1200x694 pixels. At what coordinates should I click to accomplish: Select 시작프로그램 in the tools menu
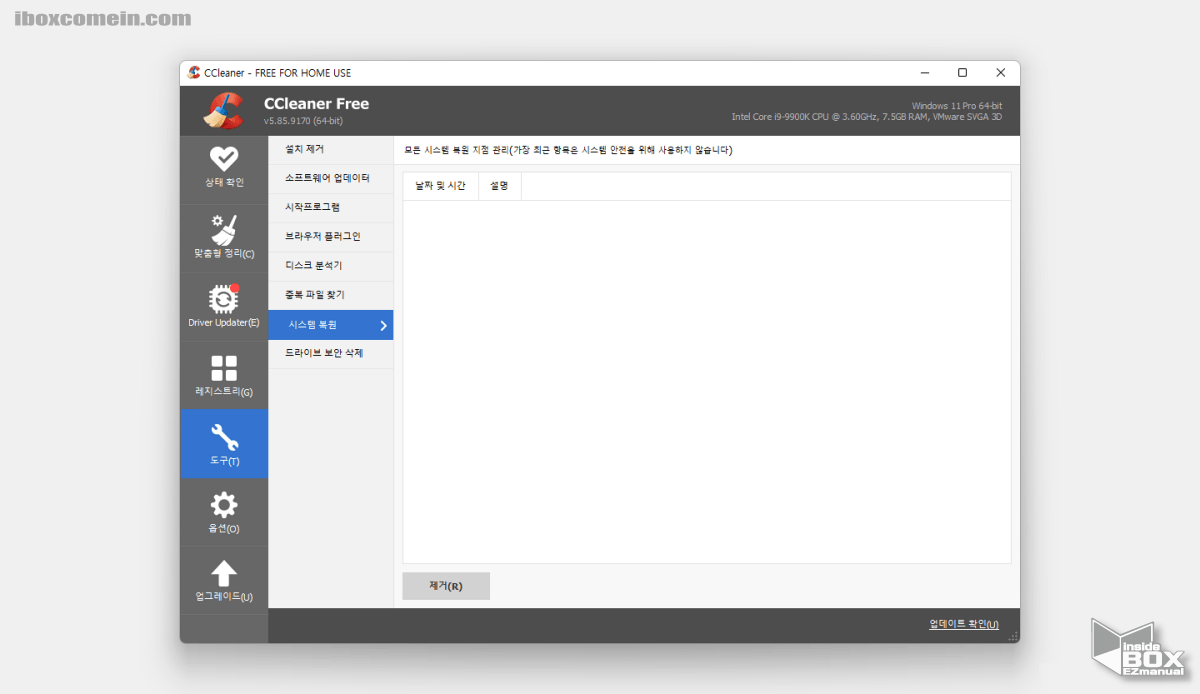(316, 207)
